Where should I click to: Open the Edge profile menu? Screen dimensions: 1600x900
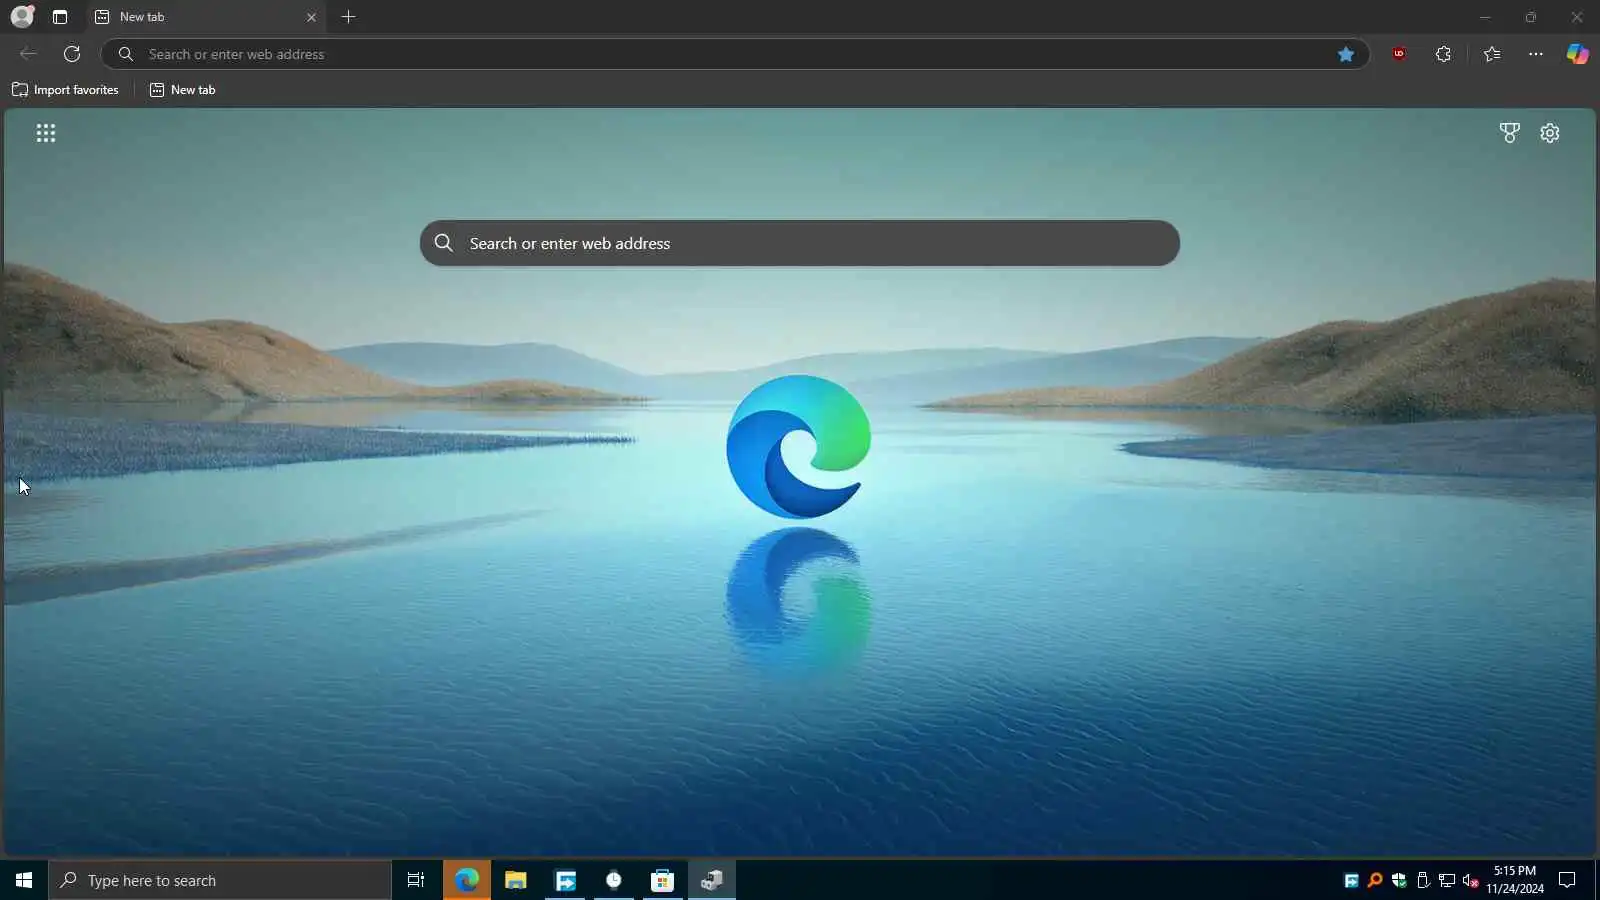[x=22, y=17]
